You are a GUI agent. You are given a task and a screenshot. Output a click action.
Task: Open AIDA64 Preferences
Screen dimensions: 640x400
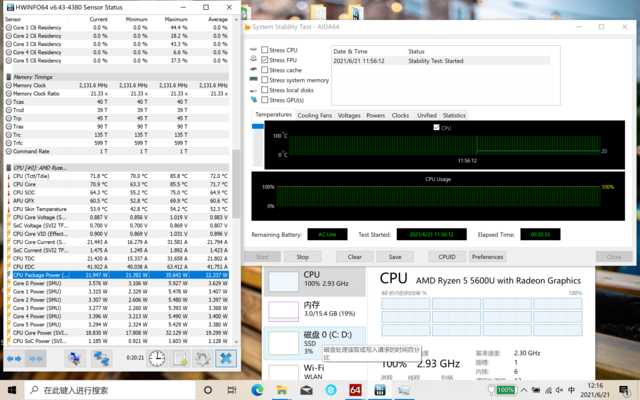click(x=487, y=257)
